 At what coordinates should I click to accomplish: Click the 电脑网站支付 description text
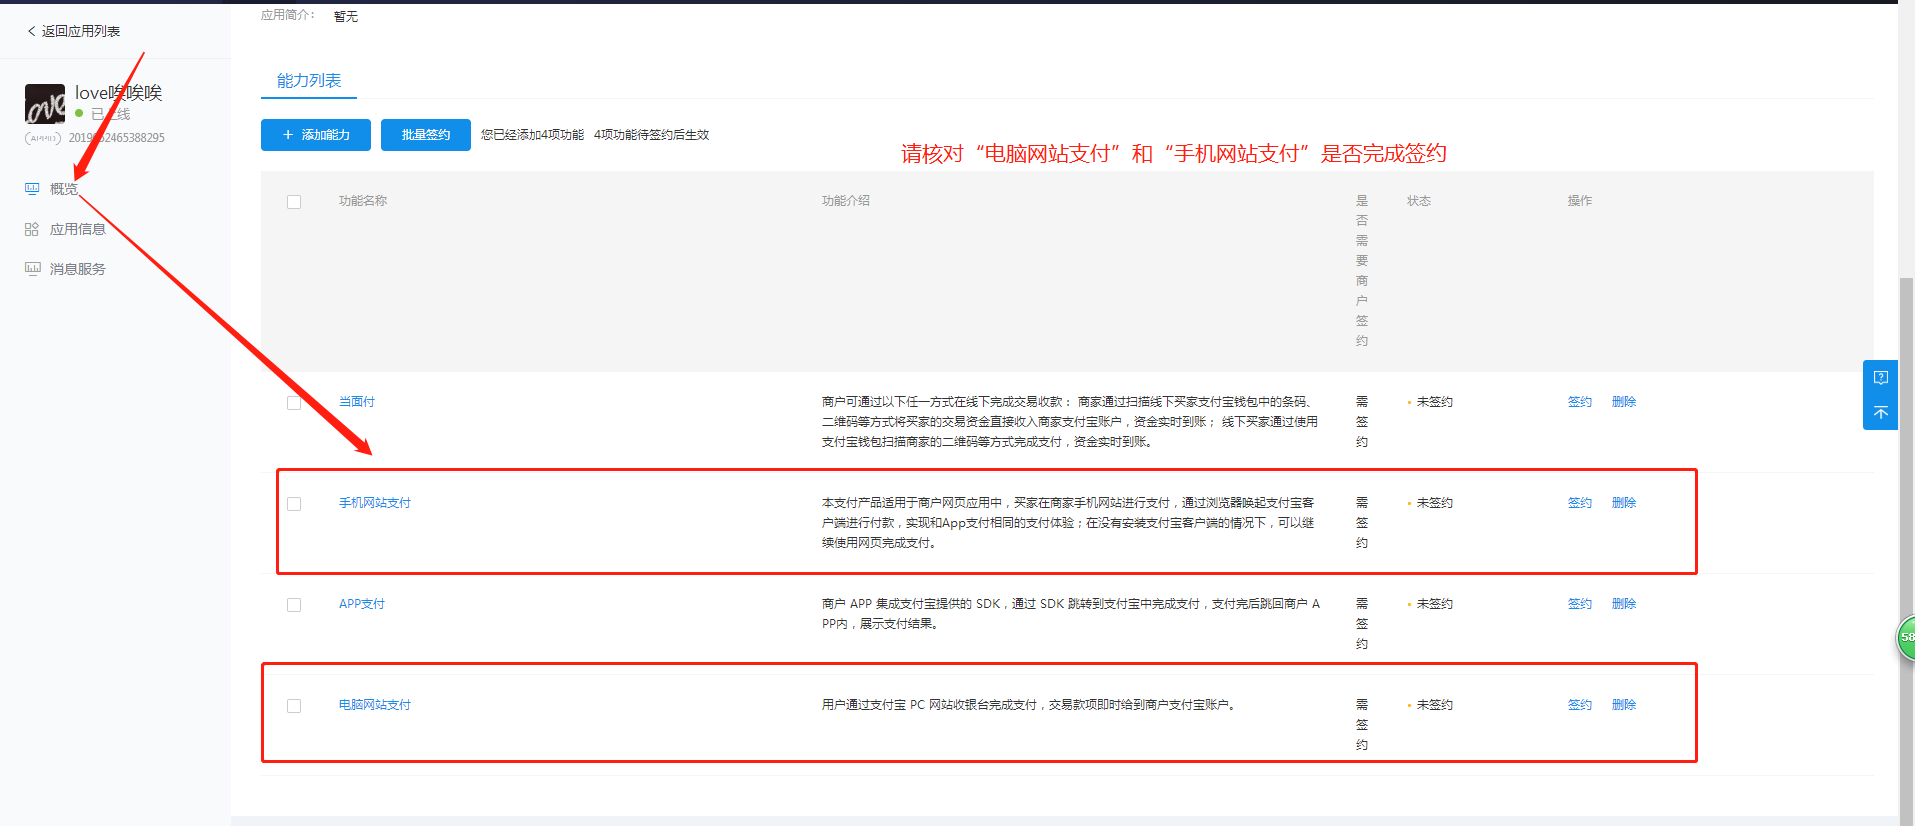pyautogui.click(x=1030, y=705)
